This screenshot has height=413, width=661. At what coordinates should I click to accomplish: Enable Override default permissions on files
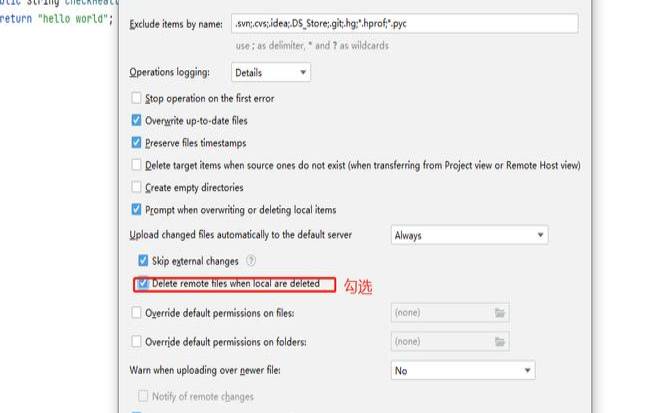136,313
